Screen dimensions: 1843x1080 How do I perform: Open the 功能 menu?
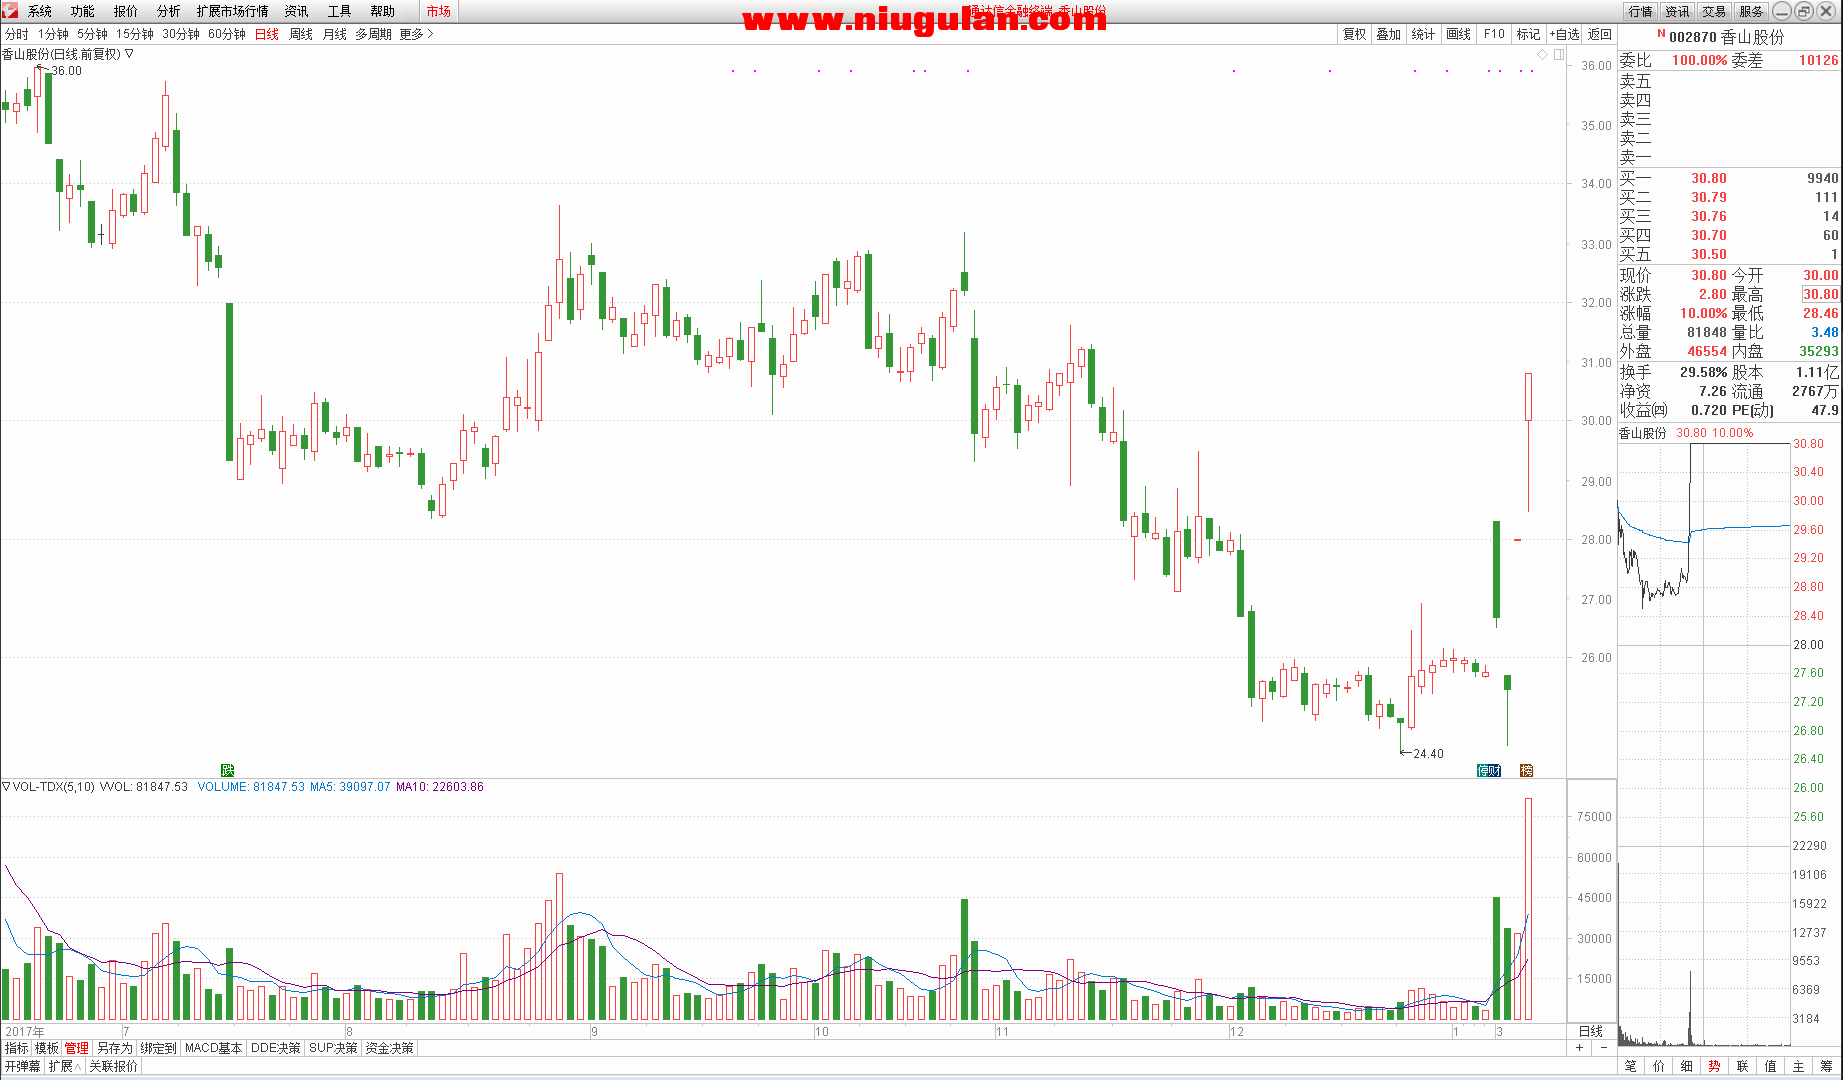click(83, 11)
